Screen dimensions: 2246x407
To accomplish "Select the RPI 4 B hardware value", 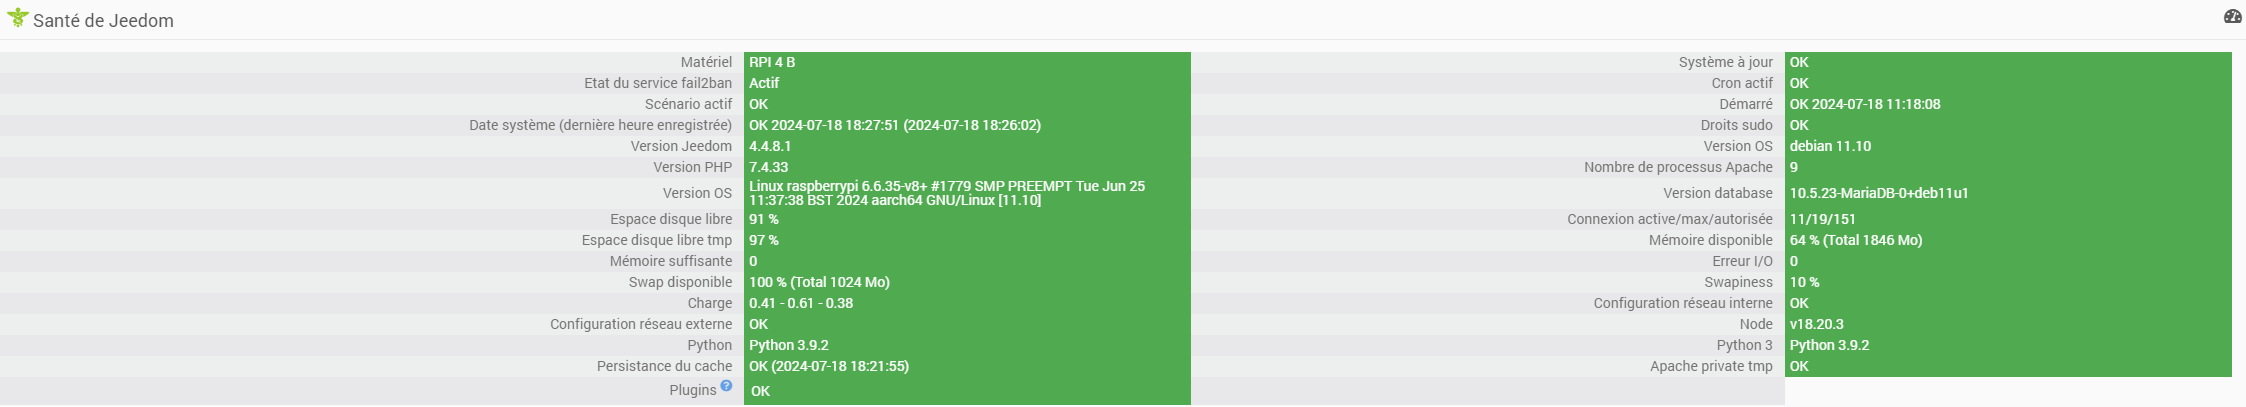I will pos(772,62).
